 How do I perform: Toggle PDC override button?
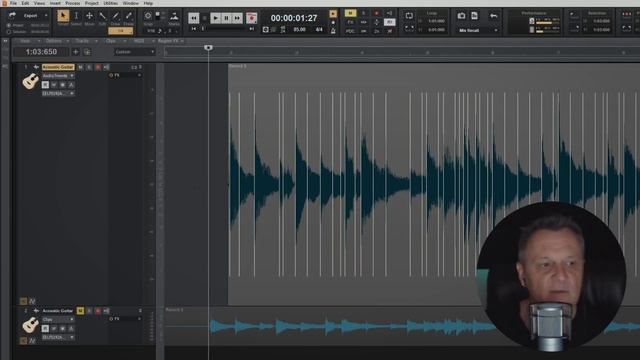pos(350,31)
